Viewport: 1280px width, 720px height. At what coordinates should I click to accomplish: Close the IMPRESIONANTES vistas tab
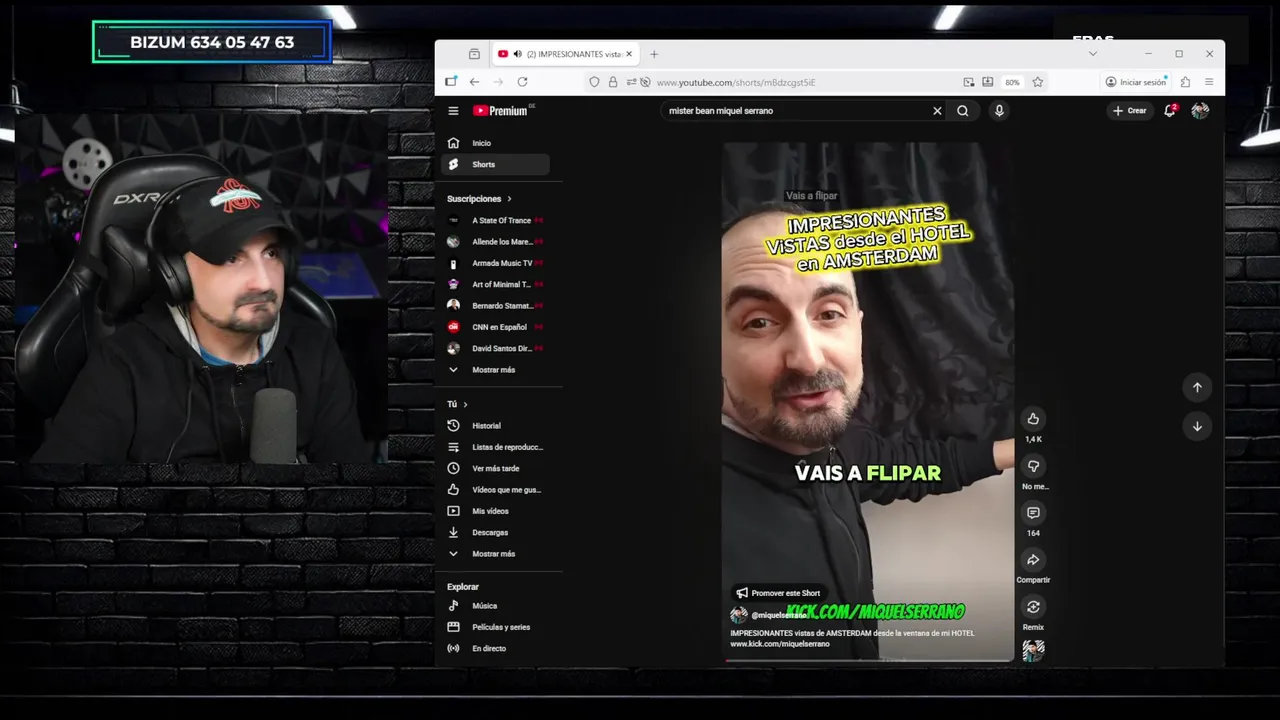point(629,54)
